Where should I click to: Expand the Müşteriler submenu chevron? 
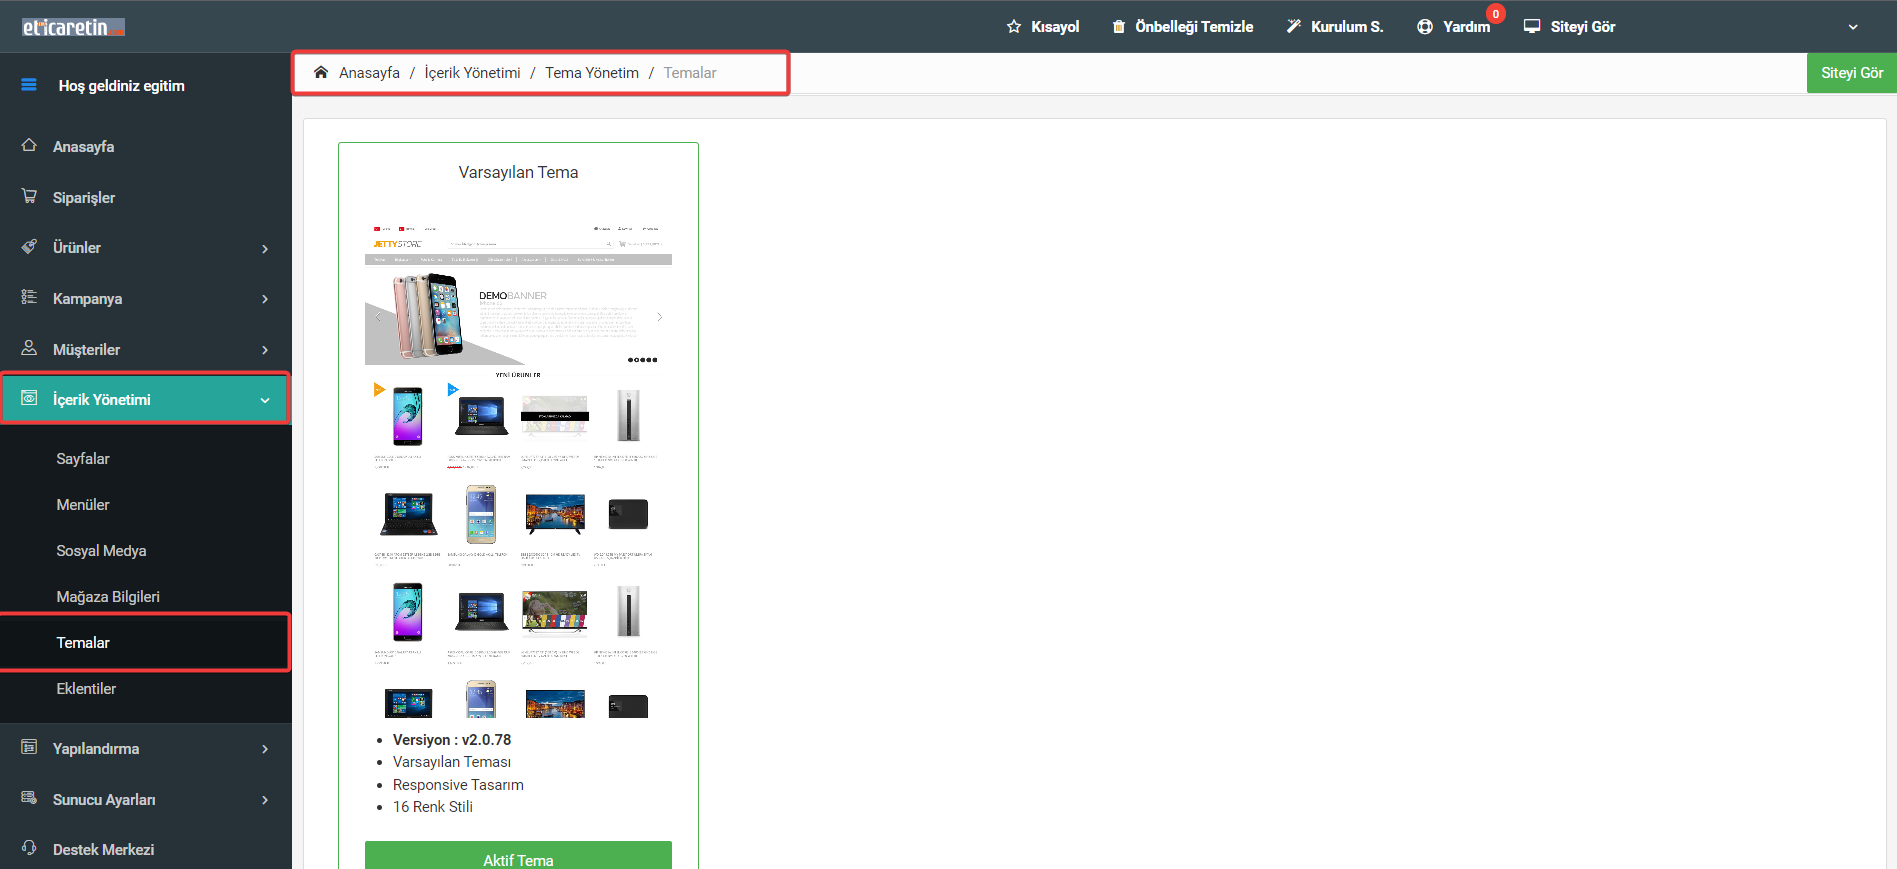pos(265,350)
